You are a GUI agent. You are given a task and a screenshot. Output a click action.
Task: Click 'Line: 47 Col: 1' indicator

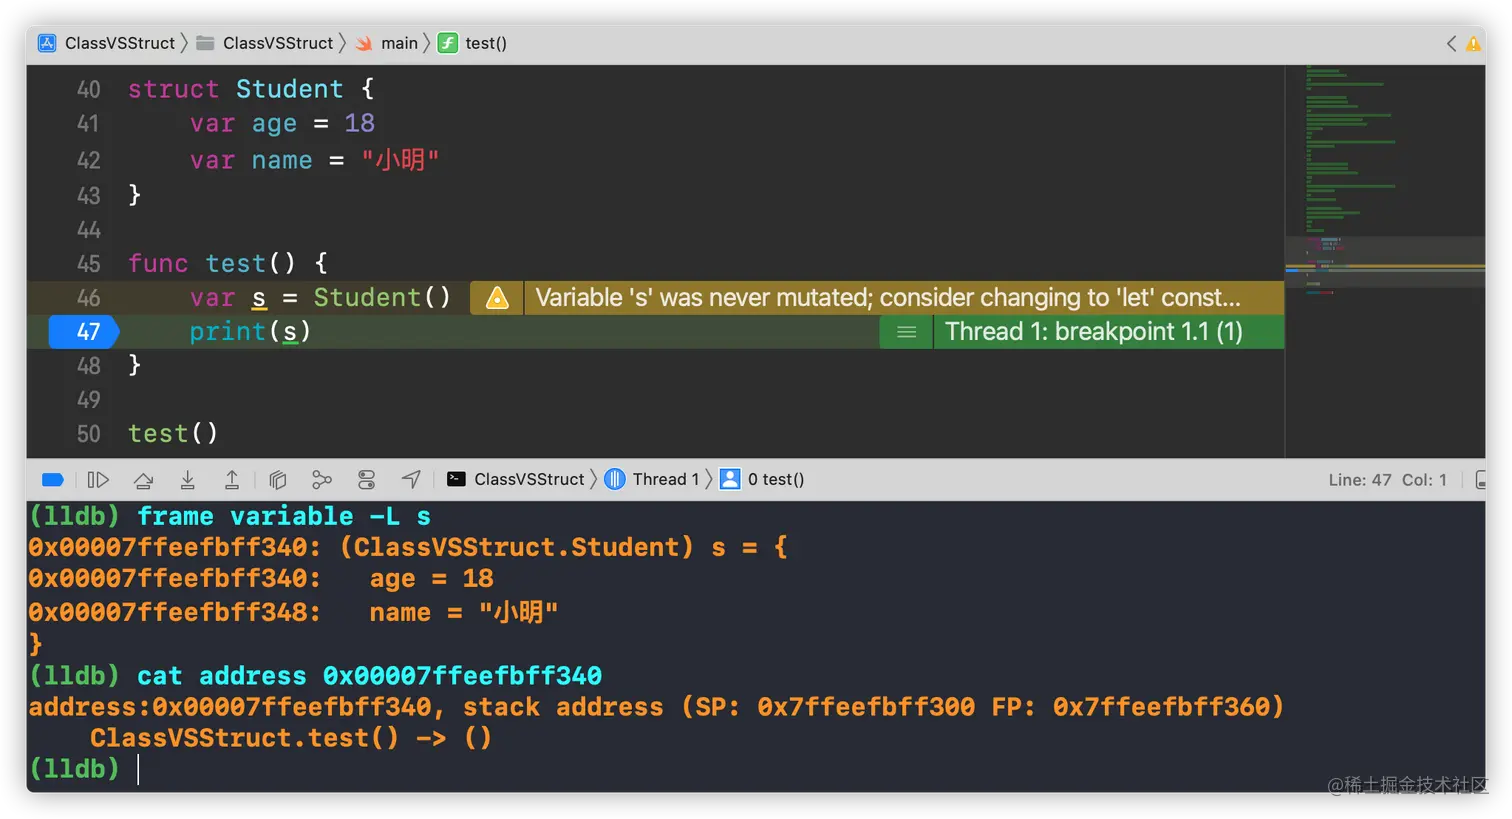(1387, 480)
